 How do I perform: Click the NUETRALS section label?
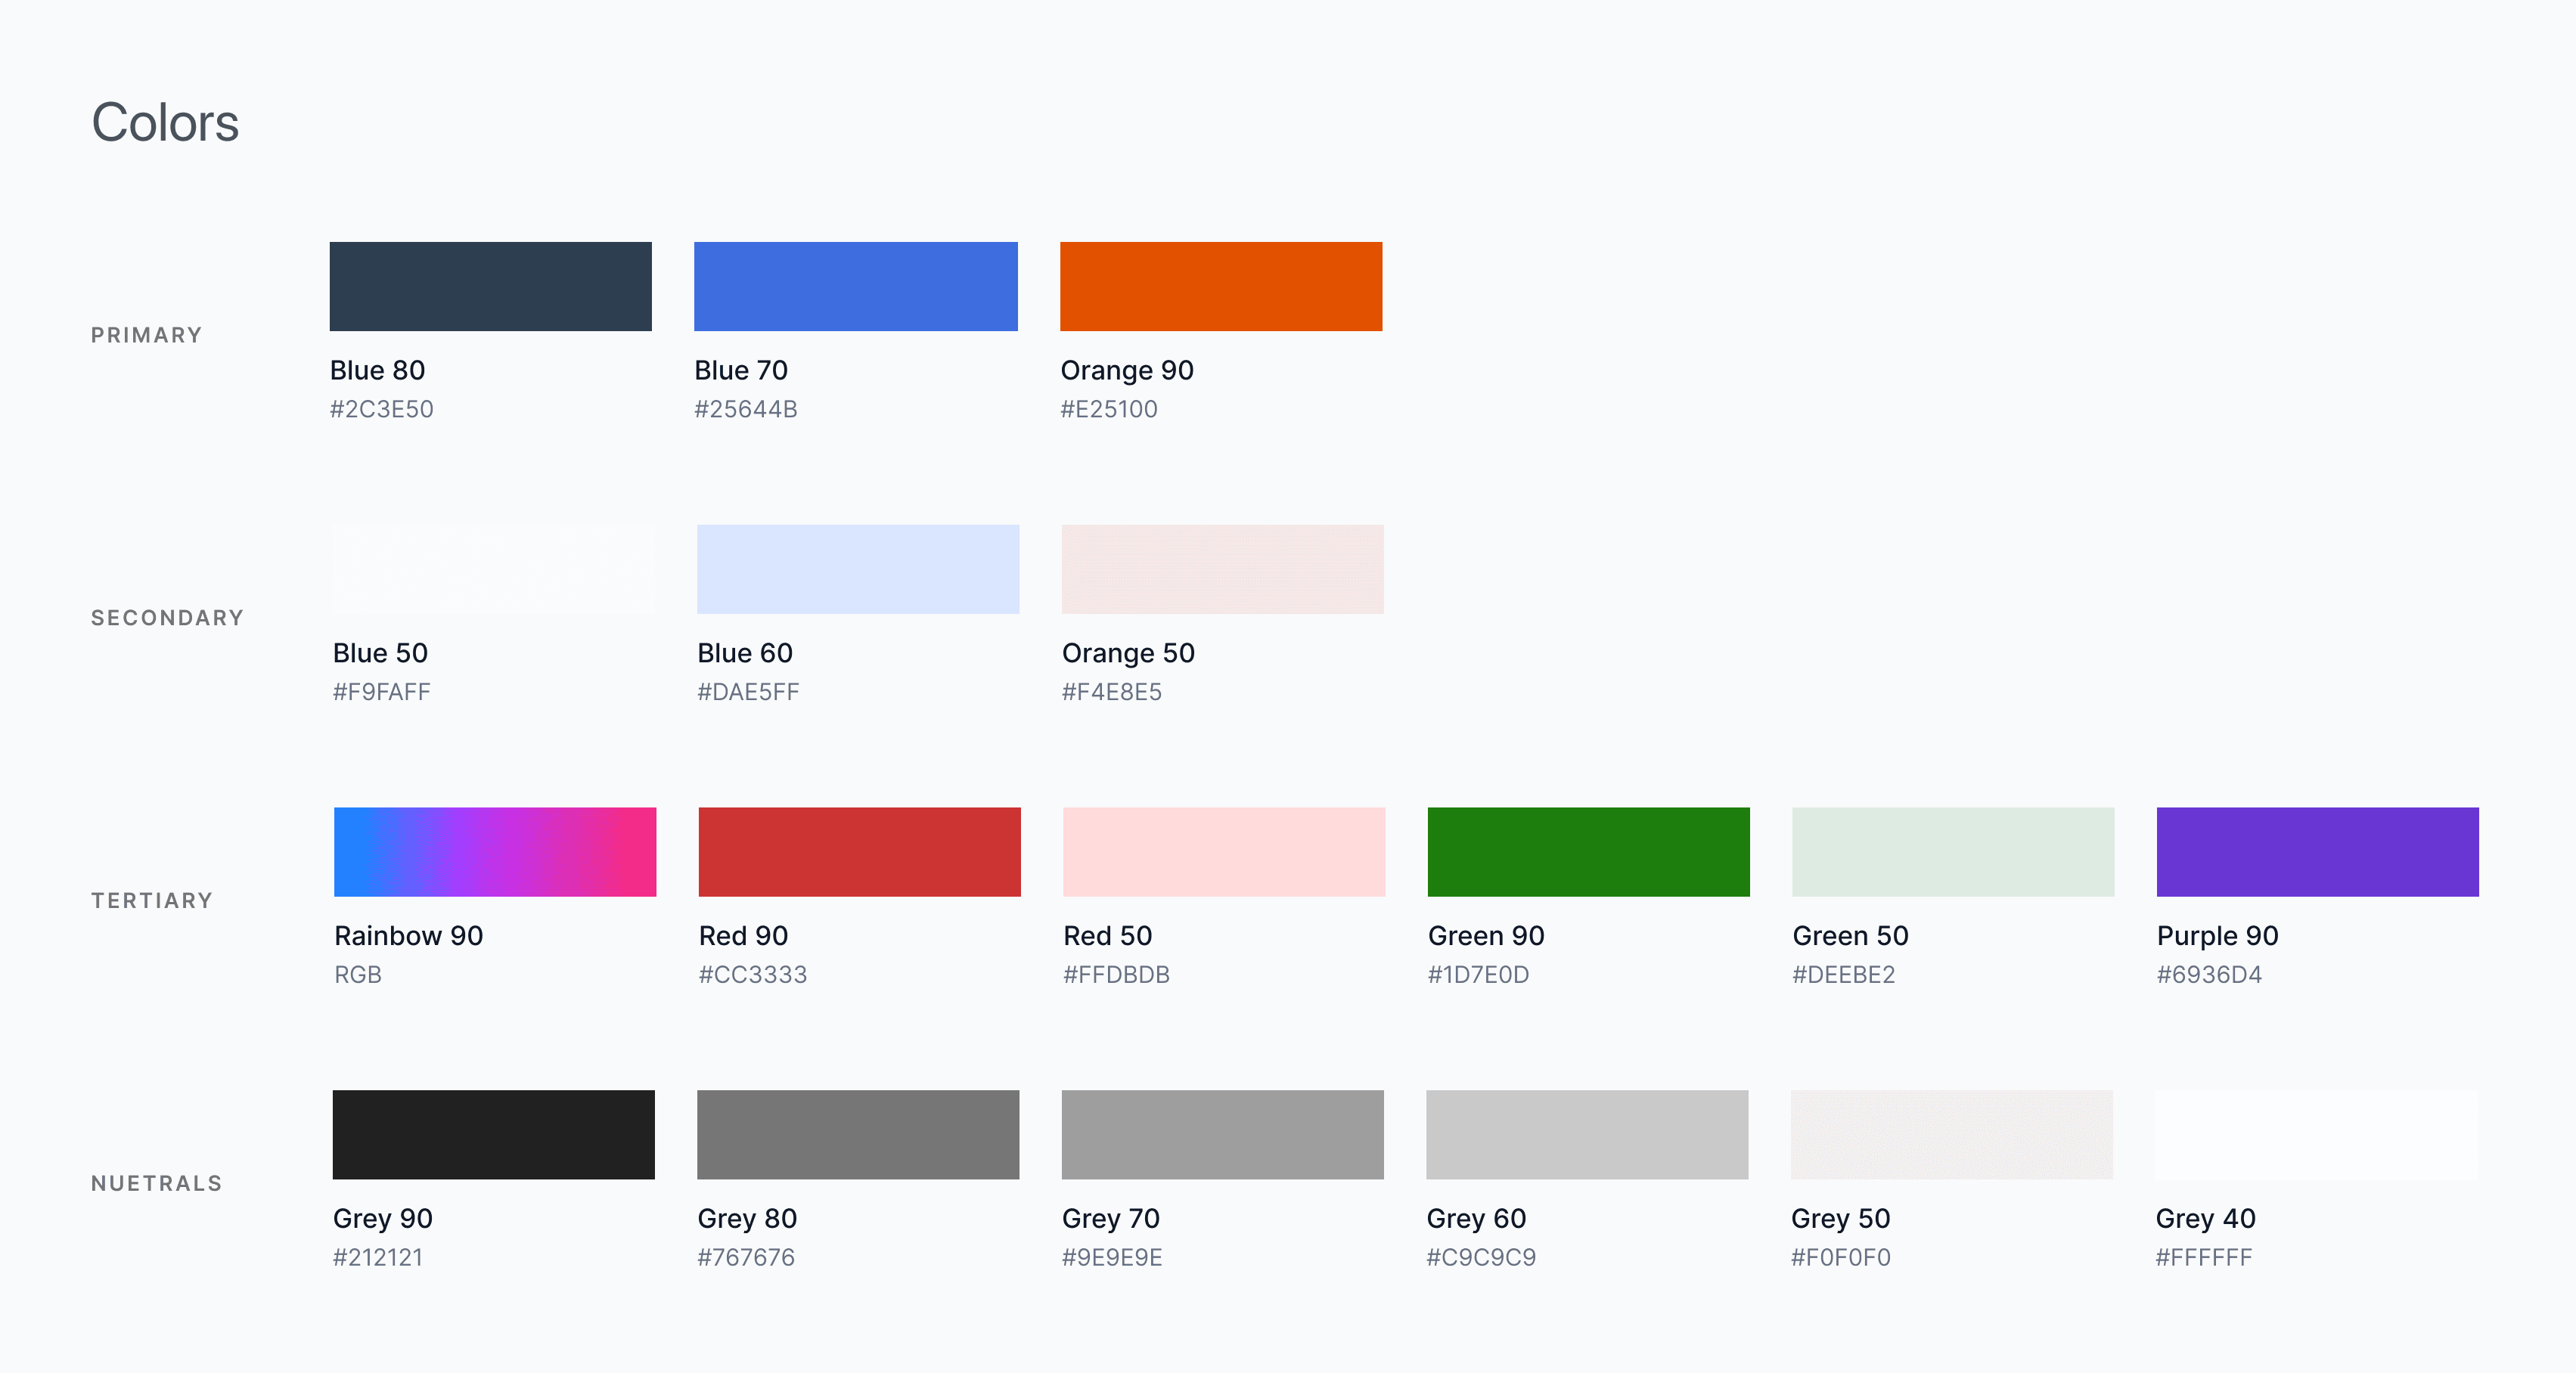tap(156, 1183)
